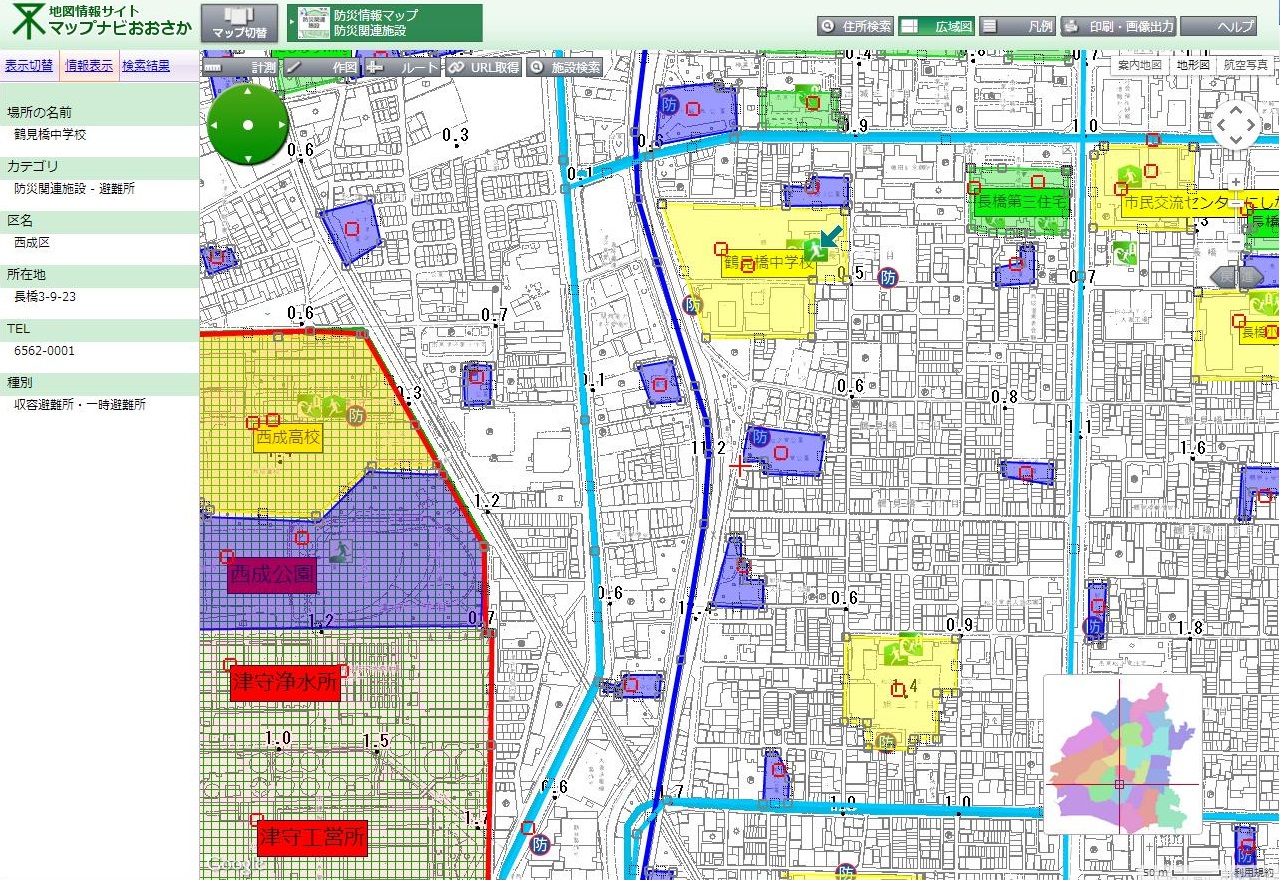Switch base map to 地形図
The height and width of the screenshot is (880, 1280).
coord(1193,64)
